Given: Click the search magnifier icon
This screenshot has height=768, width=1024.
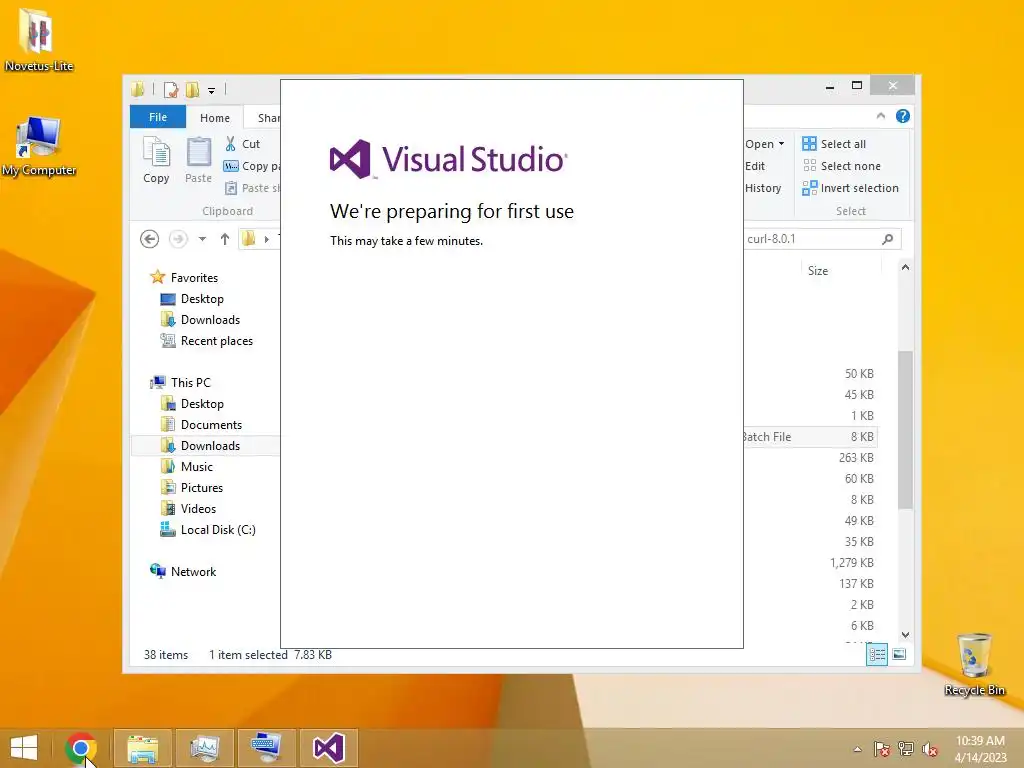Looking at the screenshot, I should 888,239.
